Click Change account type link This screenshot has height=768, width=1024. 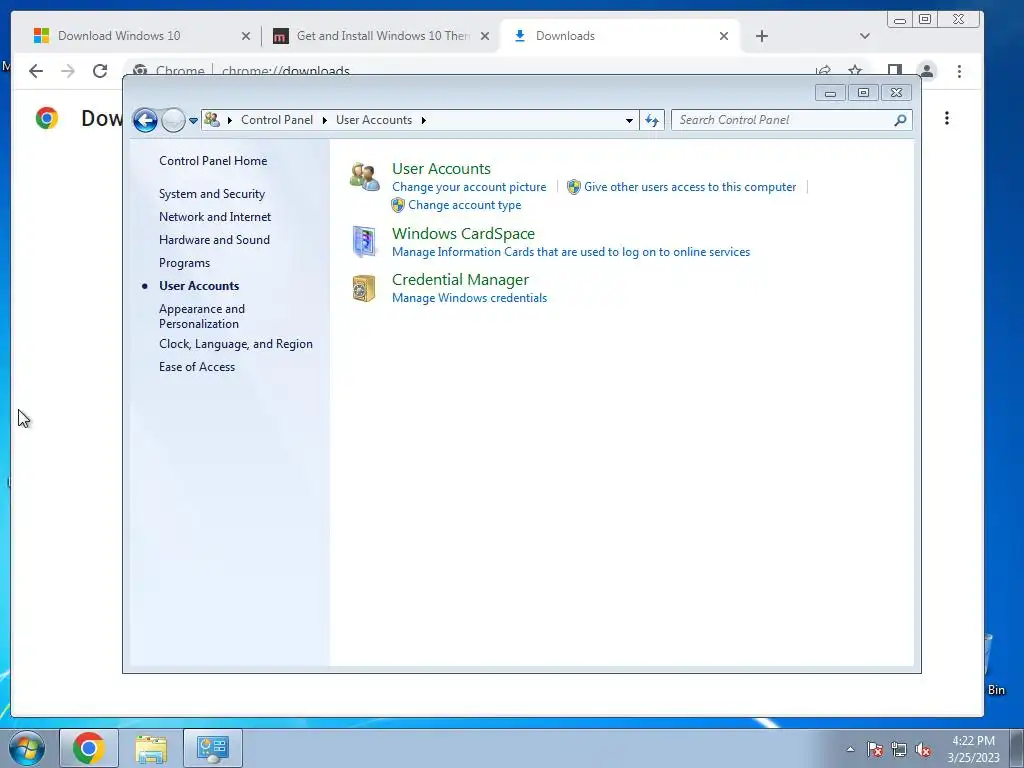point(464,205)
